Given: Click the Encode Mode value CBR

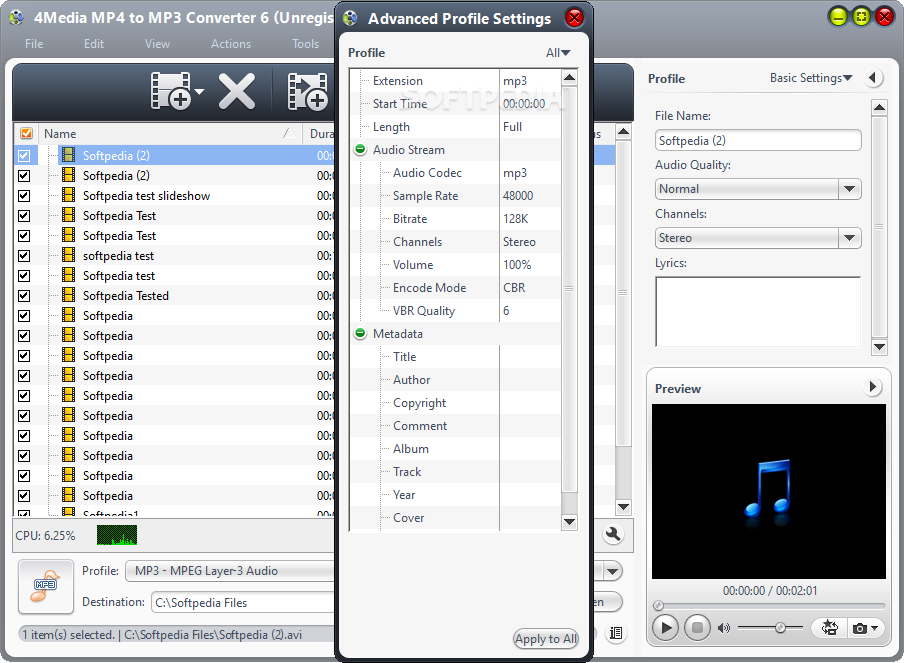Looking at the screenshot, I should click(514, 288).
